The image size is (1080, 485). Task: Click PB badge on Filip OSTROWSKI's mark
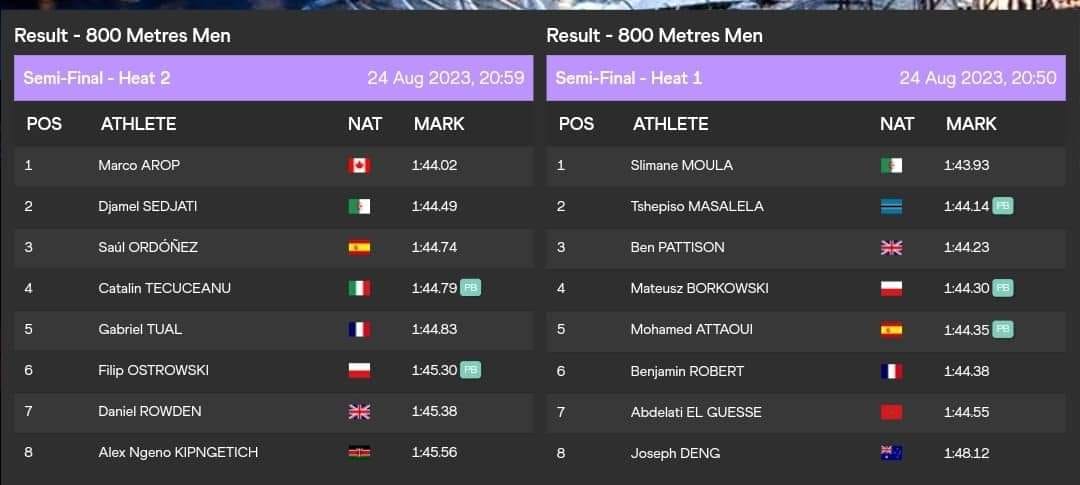pyautogui.click(x=471, y=370)
